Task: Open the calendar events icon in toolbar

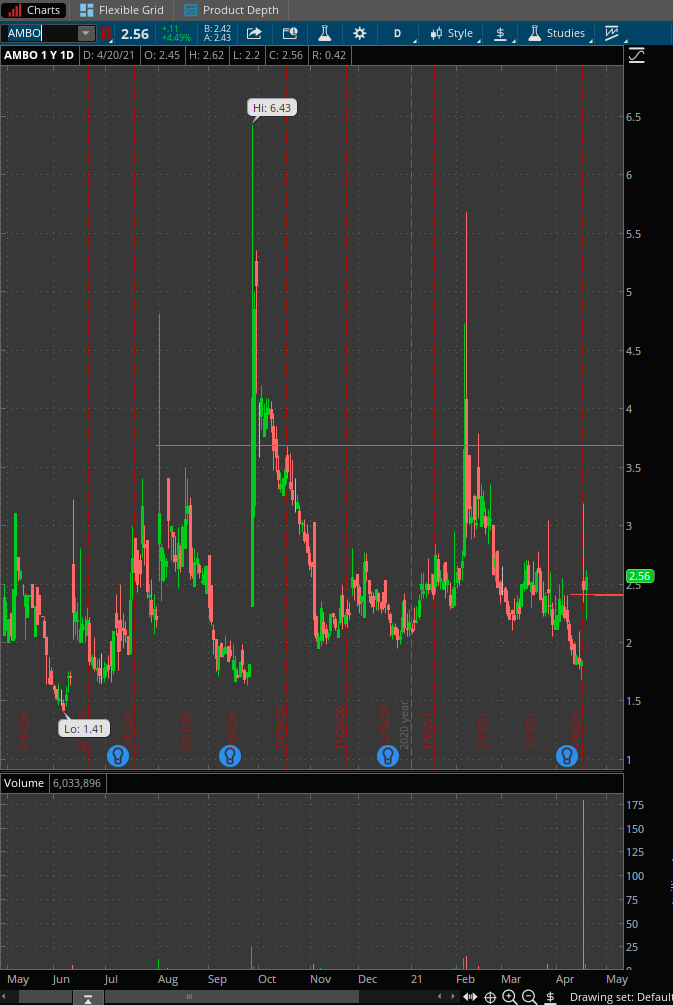Action: coord(290,33)
